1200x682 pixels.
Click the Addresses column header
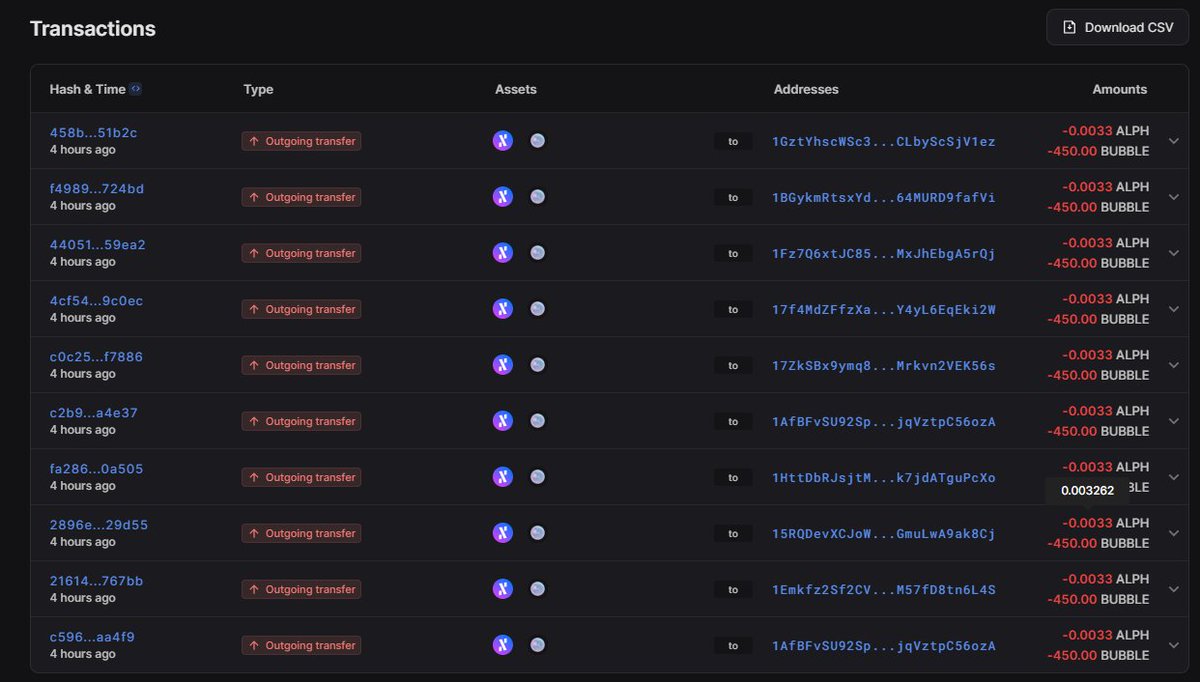[x=806, y=89]
